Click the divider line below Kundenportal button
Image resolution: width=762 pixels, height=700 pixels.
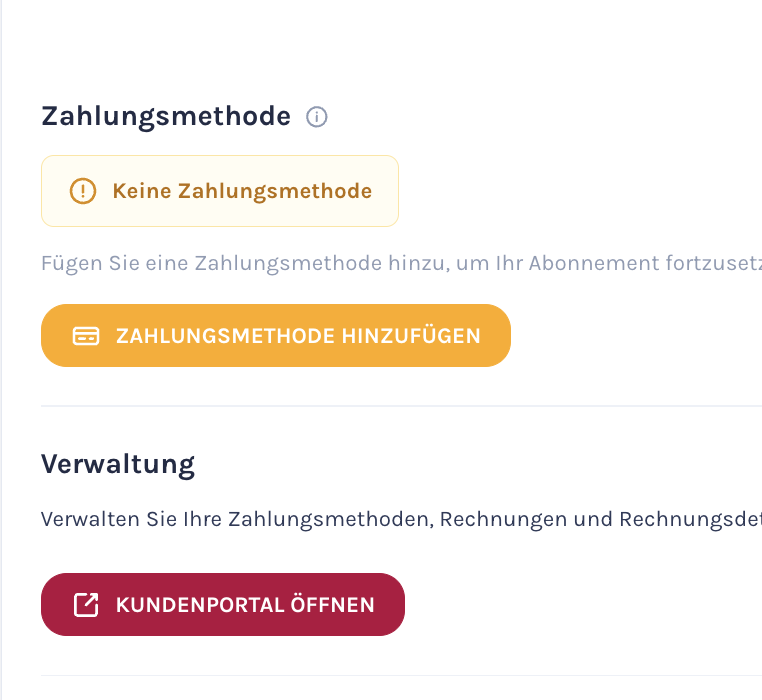tap(400, 675)
